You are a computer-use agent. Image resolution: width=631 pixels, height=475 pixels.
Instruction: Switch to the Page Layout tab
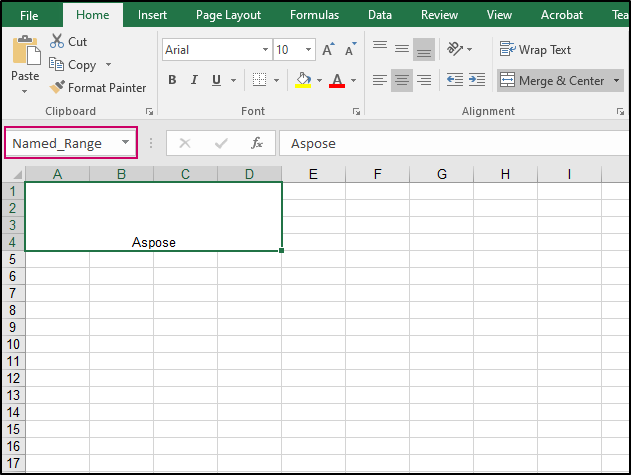pos(228,15)
